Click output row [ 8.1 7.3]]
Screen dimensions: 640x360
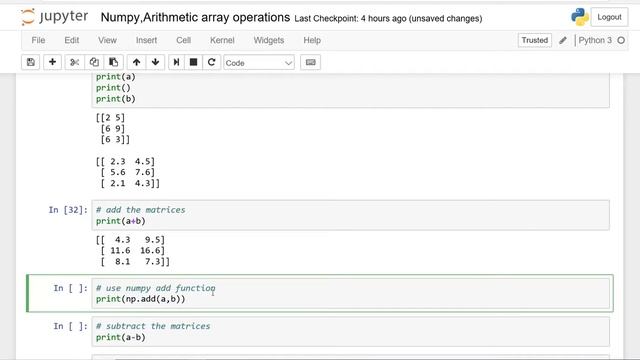[x=135, y=262]
